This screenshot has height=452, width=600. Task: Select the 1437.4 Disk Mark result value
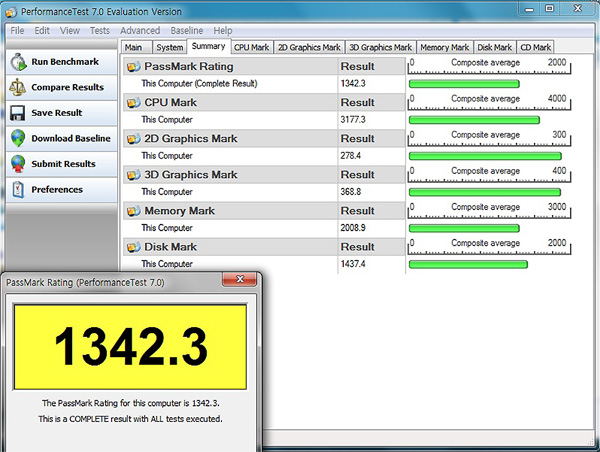tap(353, 264)
